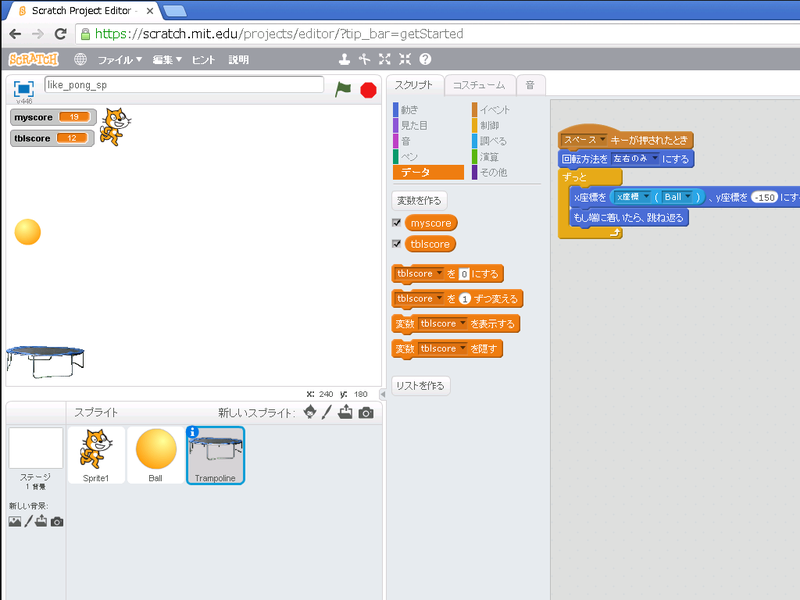Switch to the コスチューム tab
Viewport: 800px width, 600px height.
pos(480,85)
